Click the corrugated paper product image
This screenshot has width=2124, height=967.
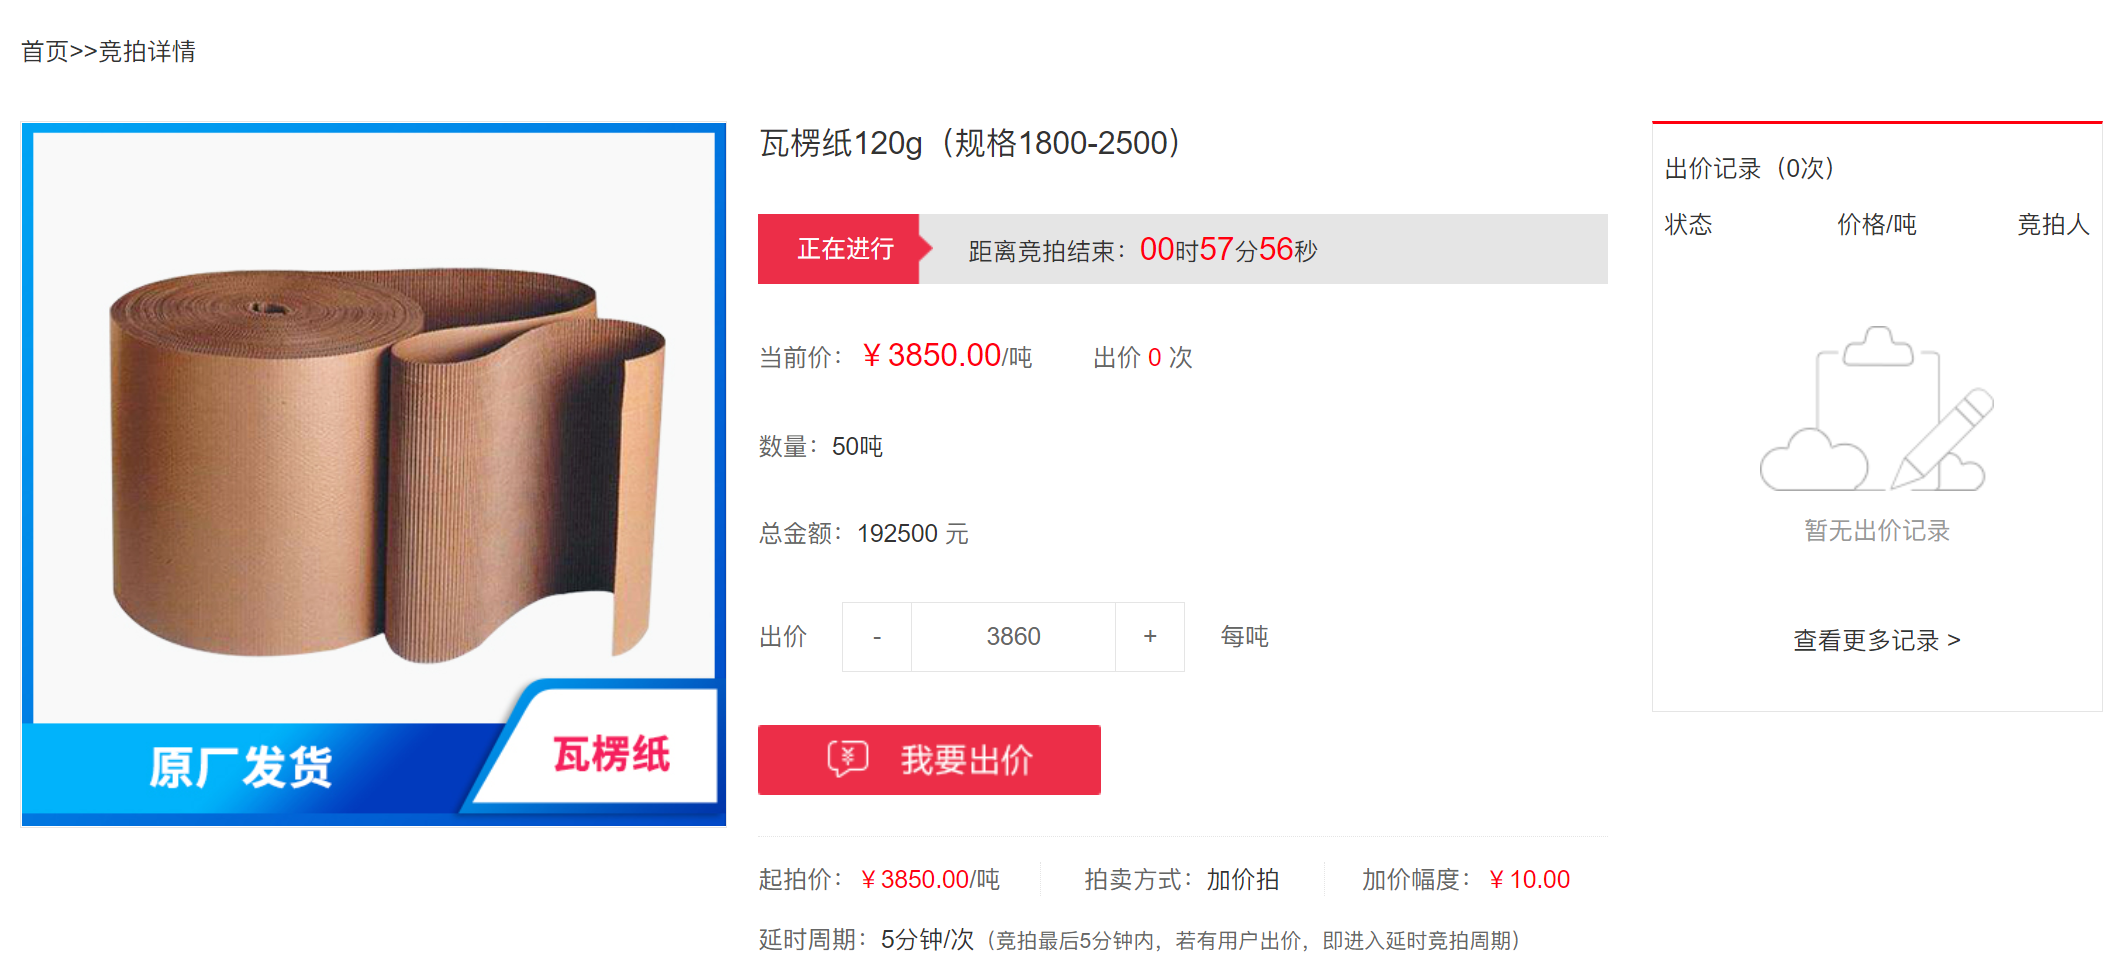pyautogui.click(x=374, y=474)
